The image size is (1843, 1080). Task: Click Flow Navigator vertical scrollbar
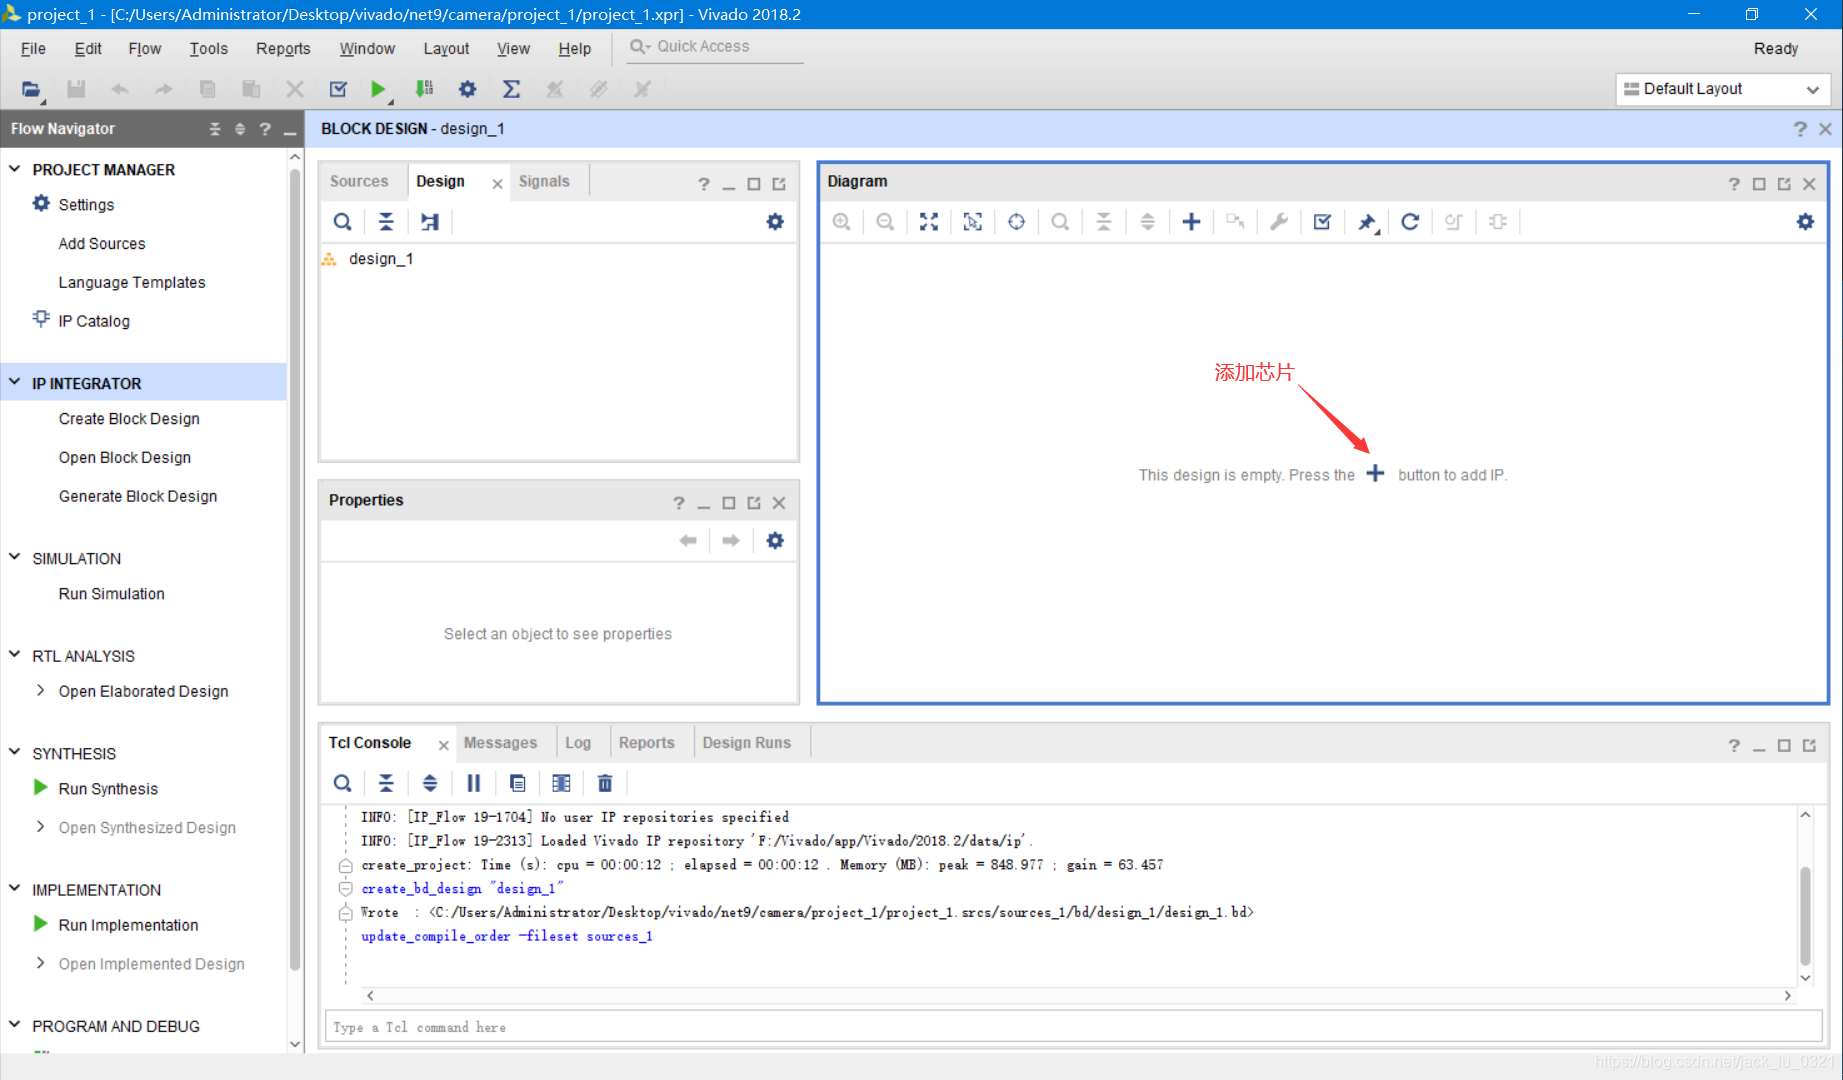(295, 570)
